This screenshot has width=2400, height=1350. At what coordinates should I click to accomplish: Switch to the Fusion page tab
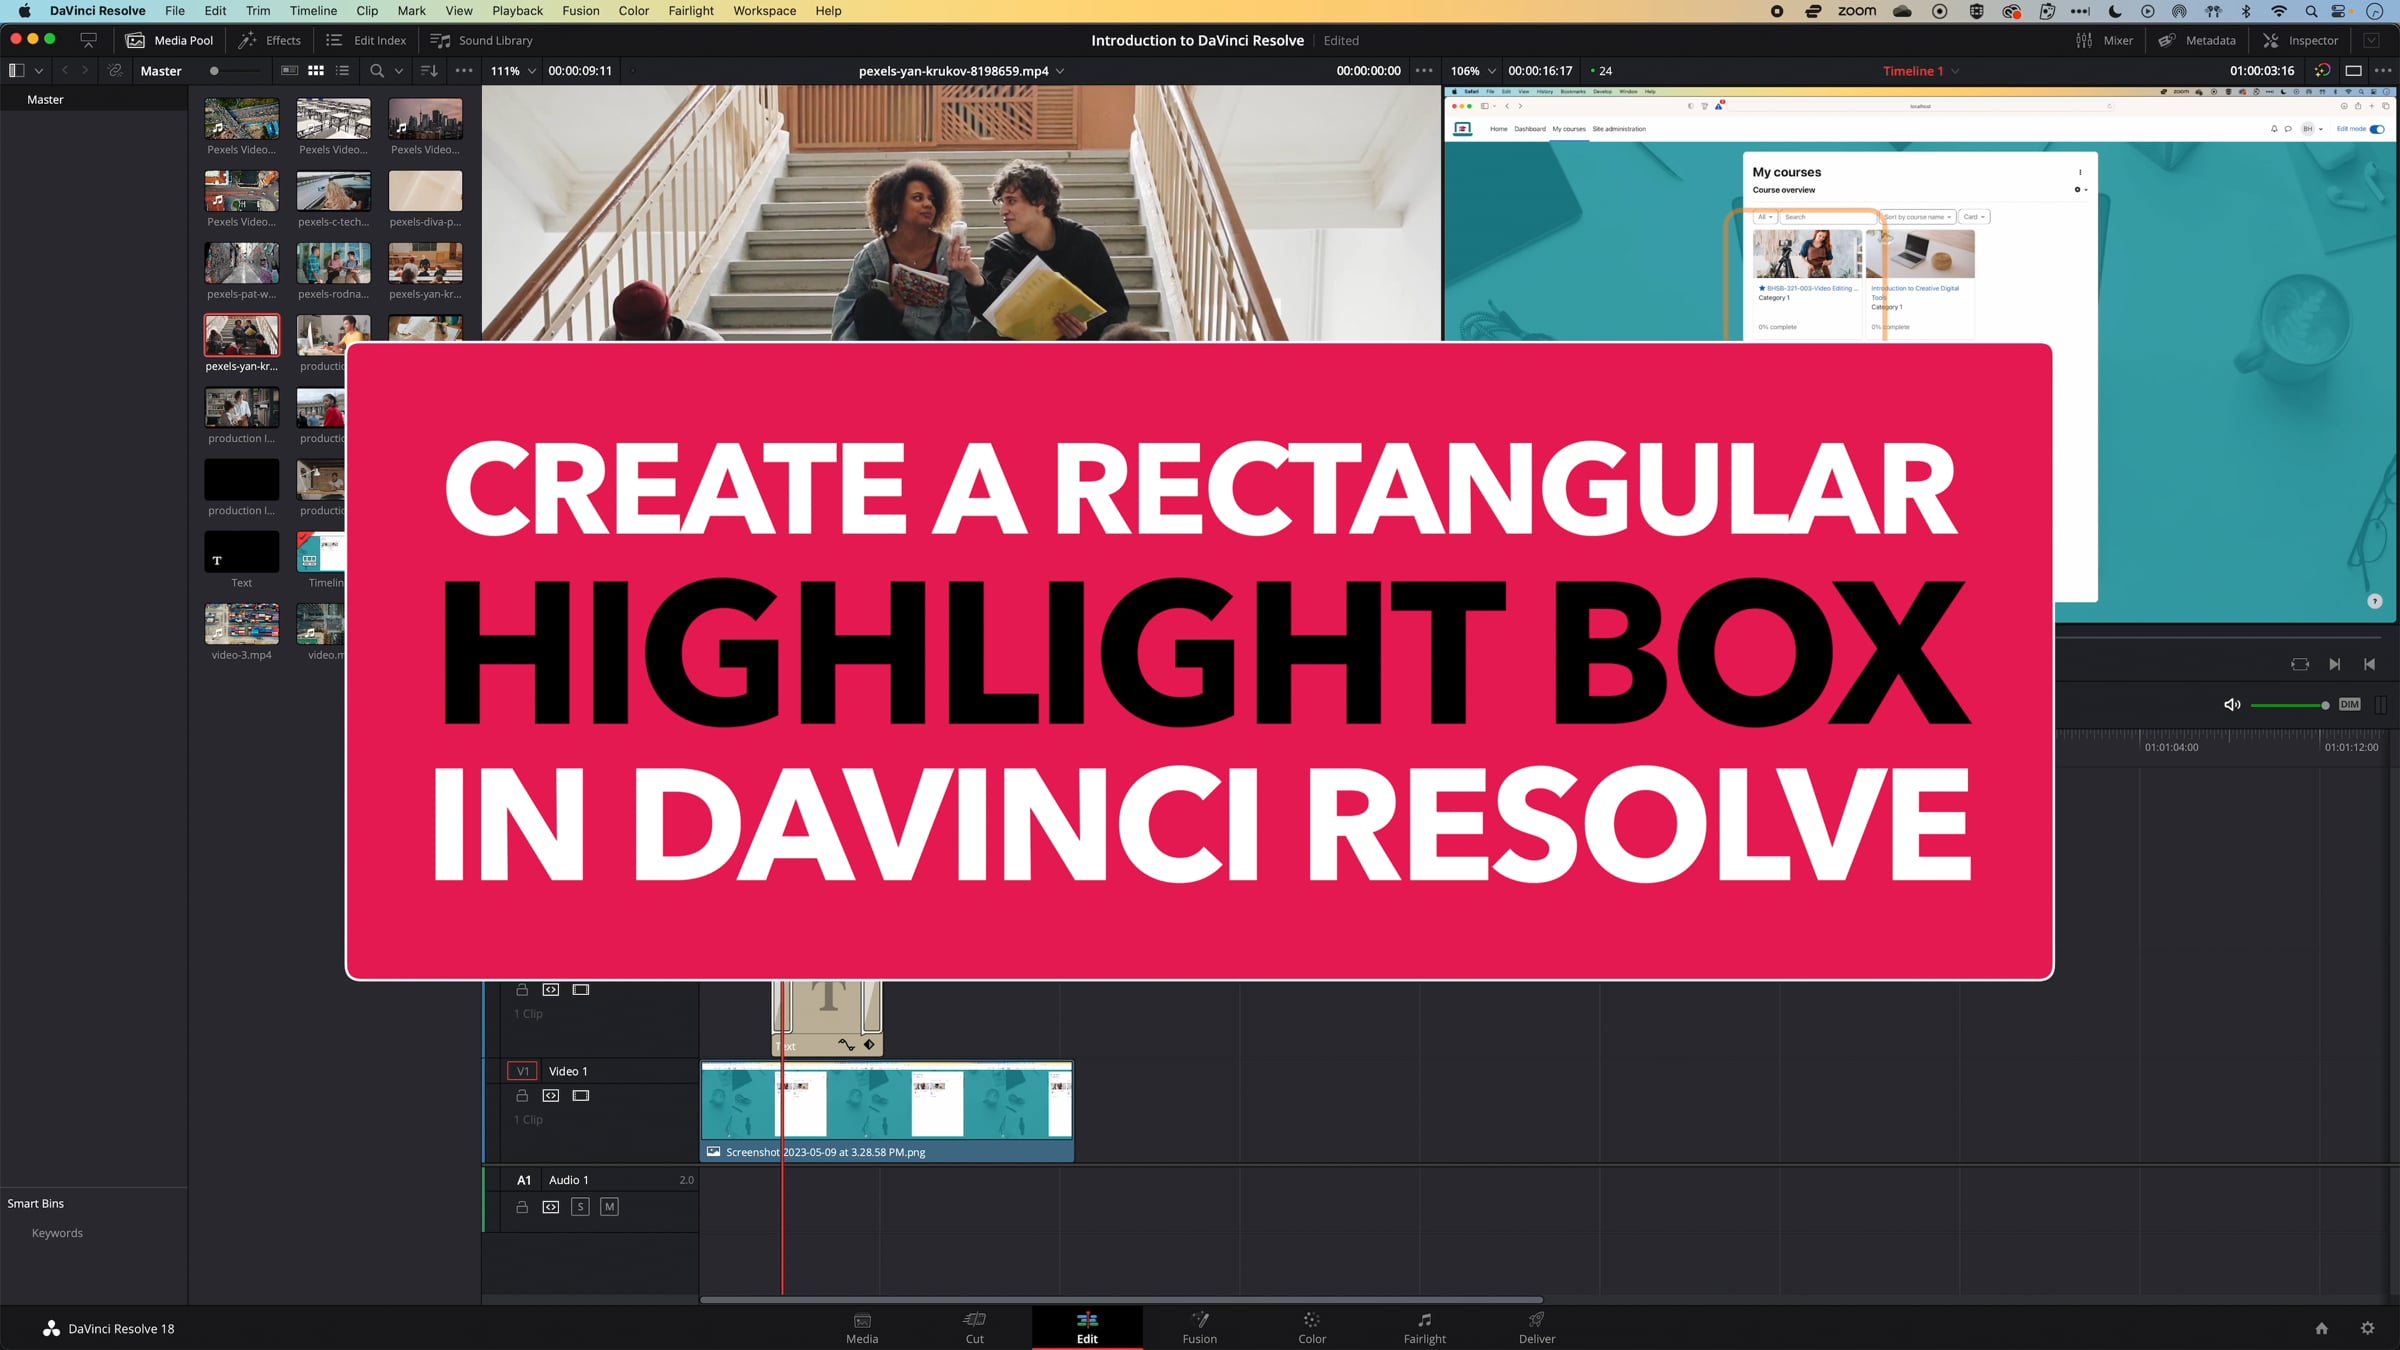coord(1199,1328)
